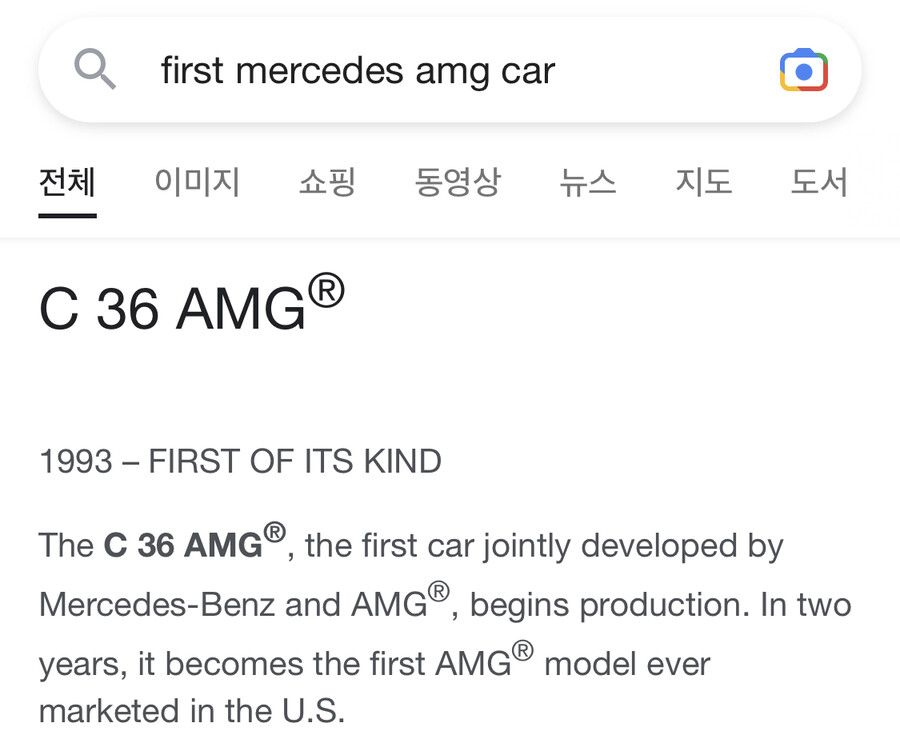Switch to the 동영상 videos tab

[457, 182]
